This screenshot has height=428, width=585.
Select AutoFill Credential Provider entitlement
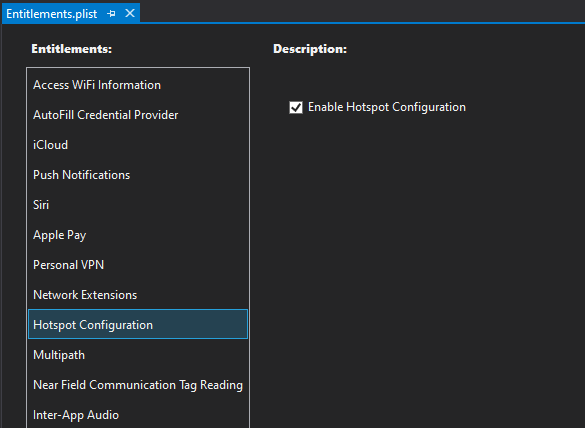pyautogui.click(x=138, y=115)
